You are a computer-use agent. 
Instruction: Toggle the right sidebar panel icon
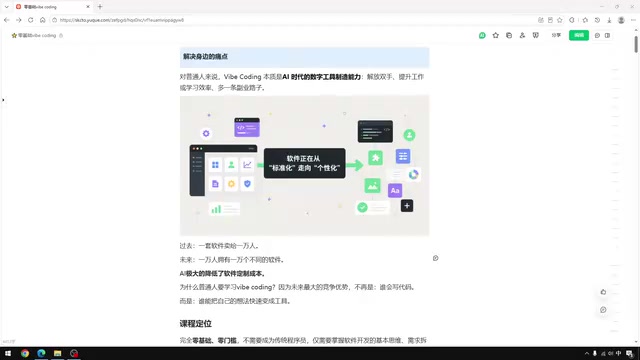click(608, 36)
